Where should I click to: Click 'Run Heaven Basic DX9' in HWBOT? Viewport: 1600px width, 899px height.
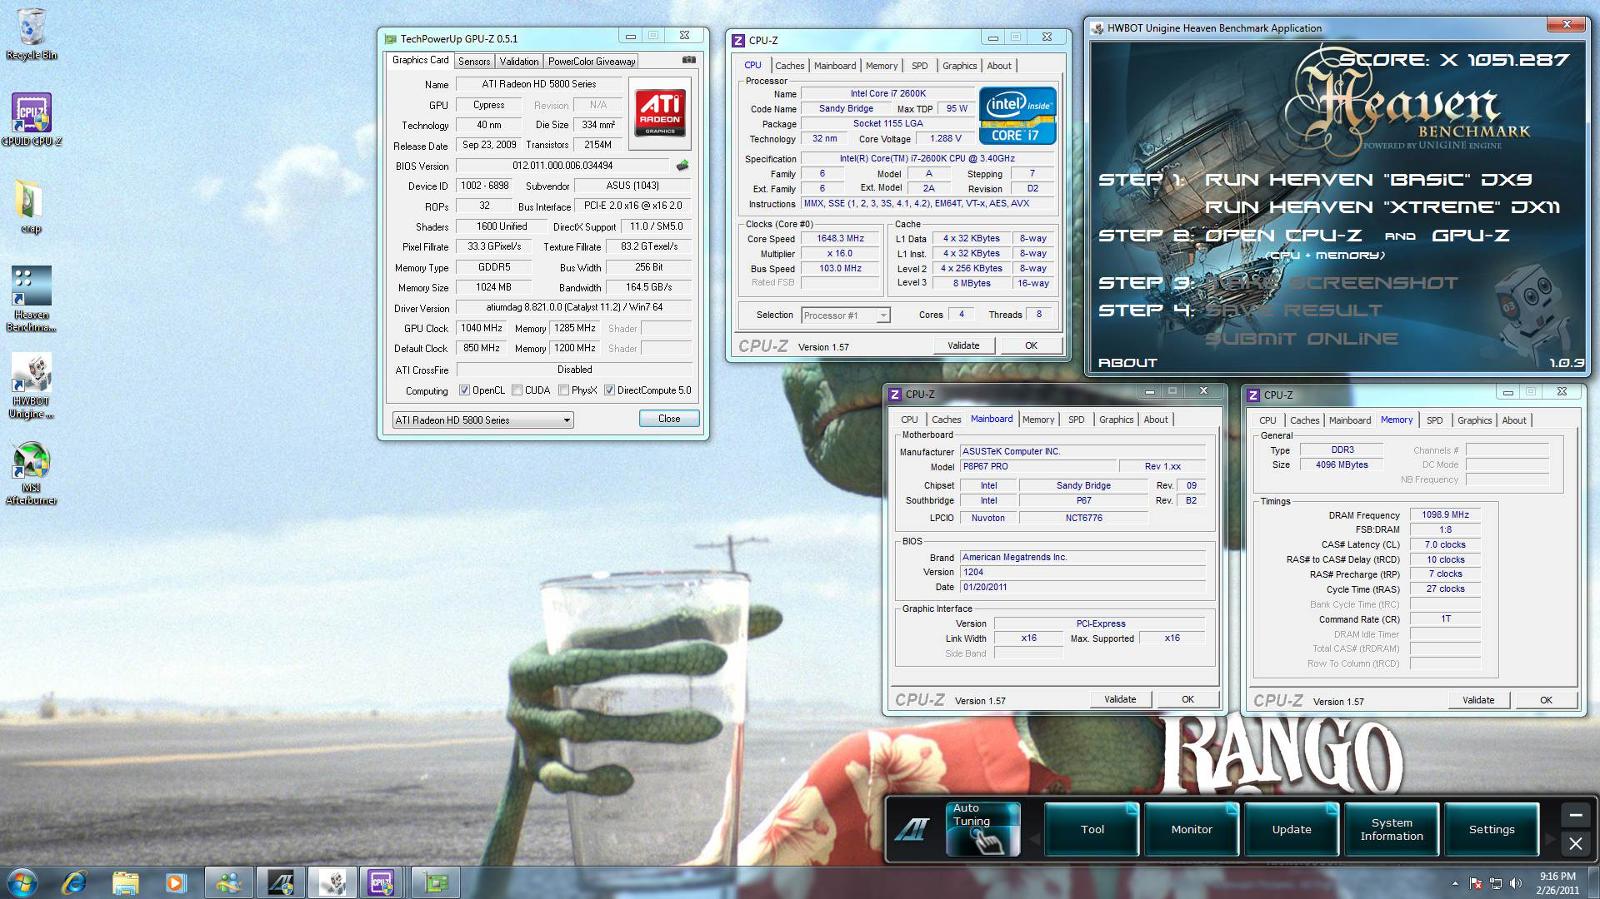coord(1368,180)
